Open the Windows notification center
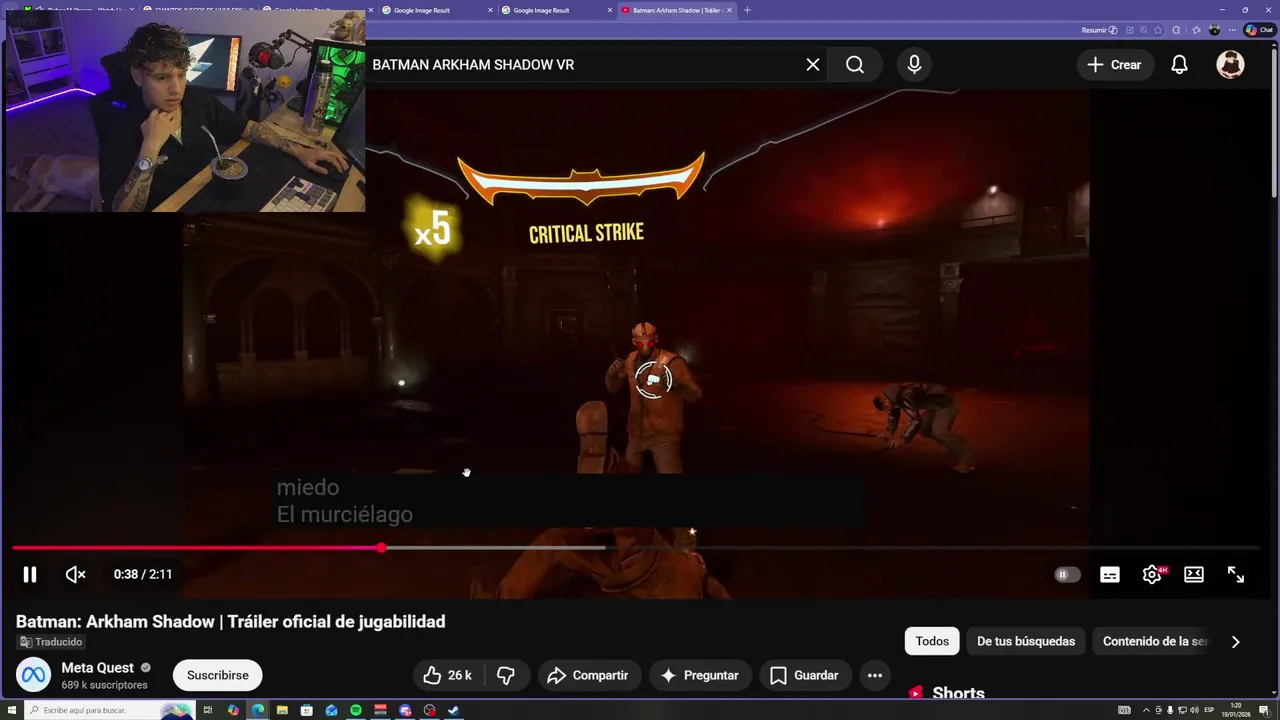 point(1264,710)
